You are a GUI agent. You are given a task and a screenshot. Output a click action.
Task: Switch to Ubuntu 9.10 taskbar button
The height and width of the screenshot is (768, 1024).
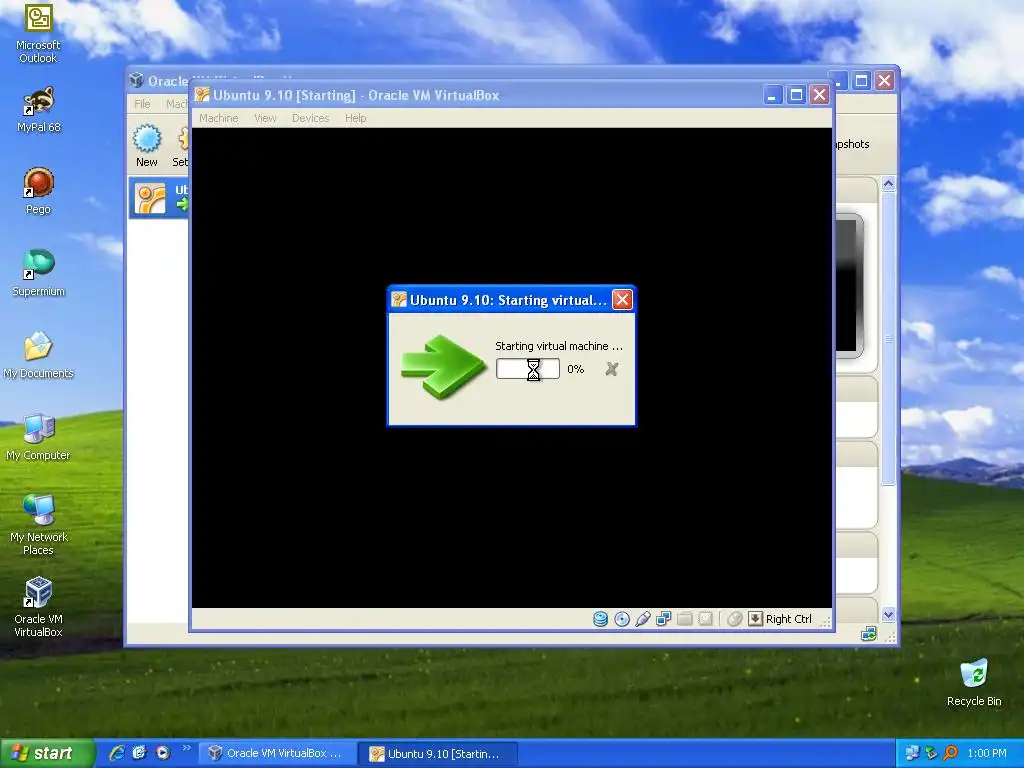[438, 754]
